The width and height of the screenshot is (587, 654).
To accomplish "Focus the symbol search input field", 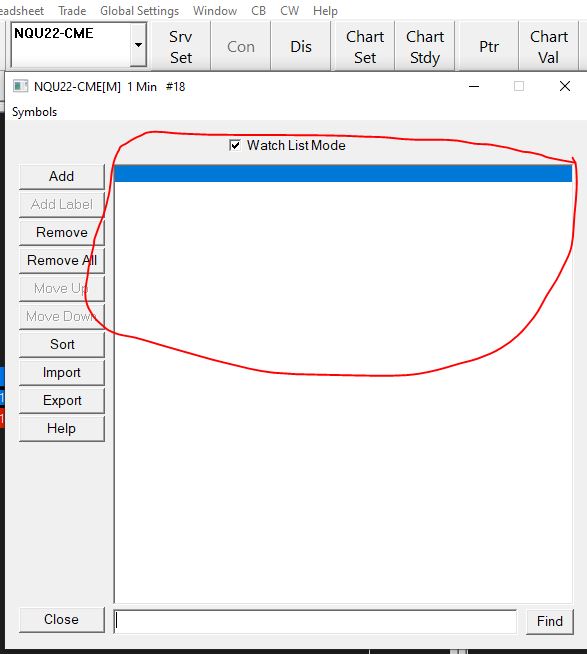I will point(315,621).
